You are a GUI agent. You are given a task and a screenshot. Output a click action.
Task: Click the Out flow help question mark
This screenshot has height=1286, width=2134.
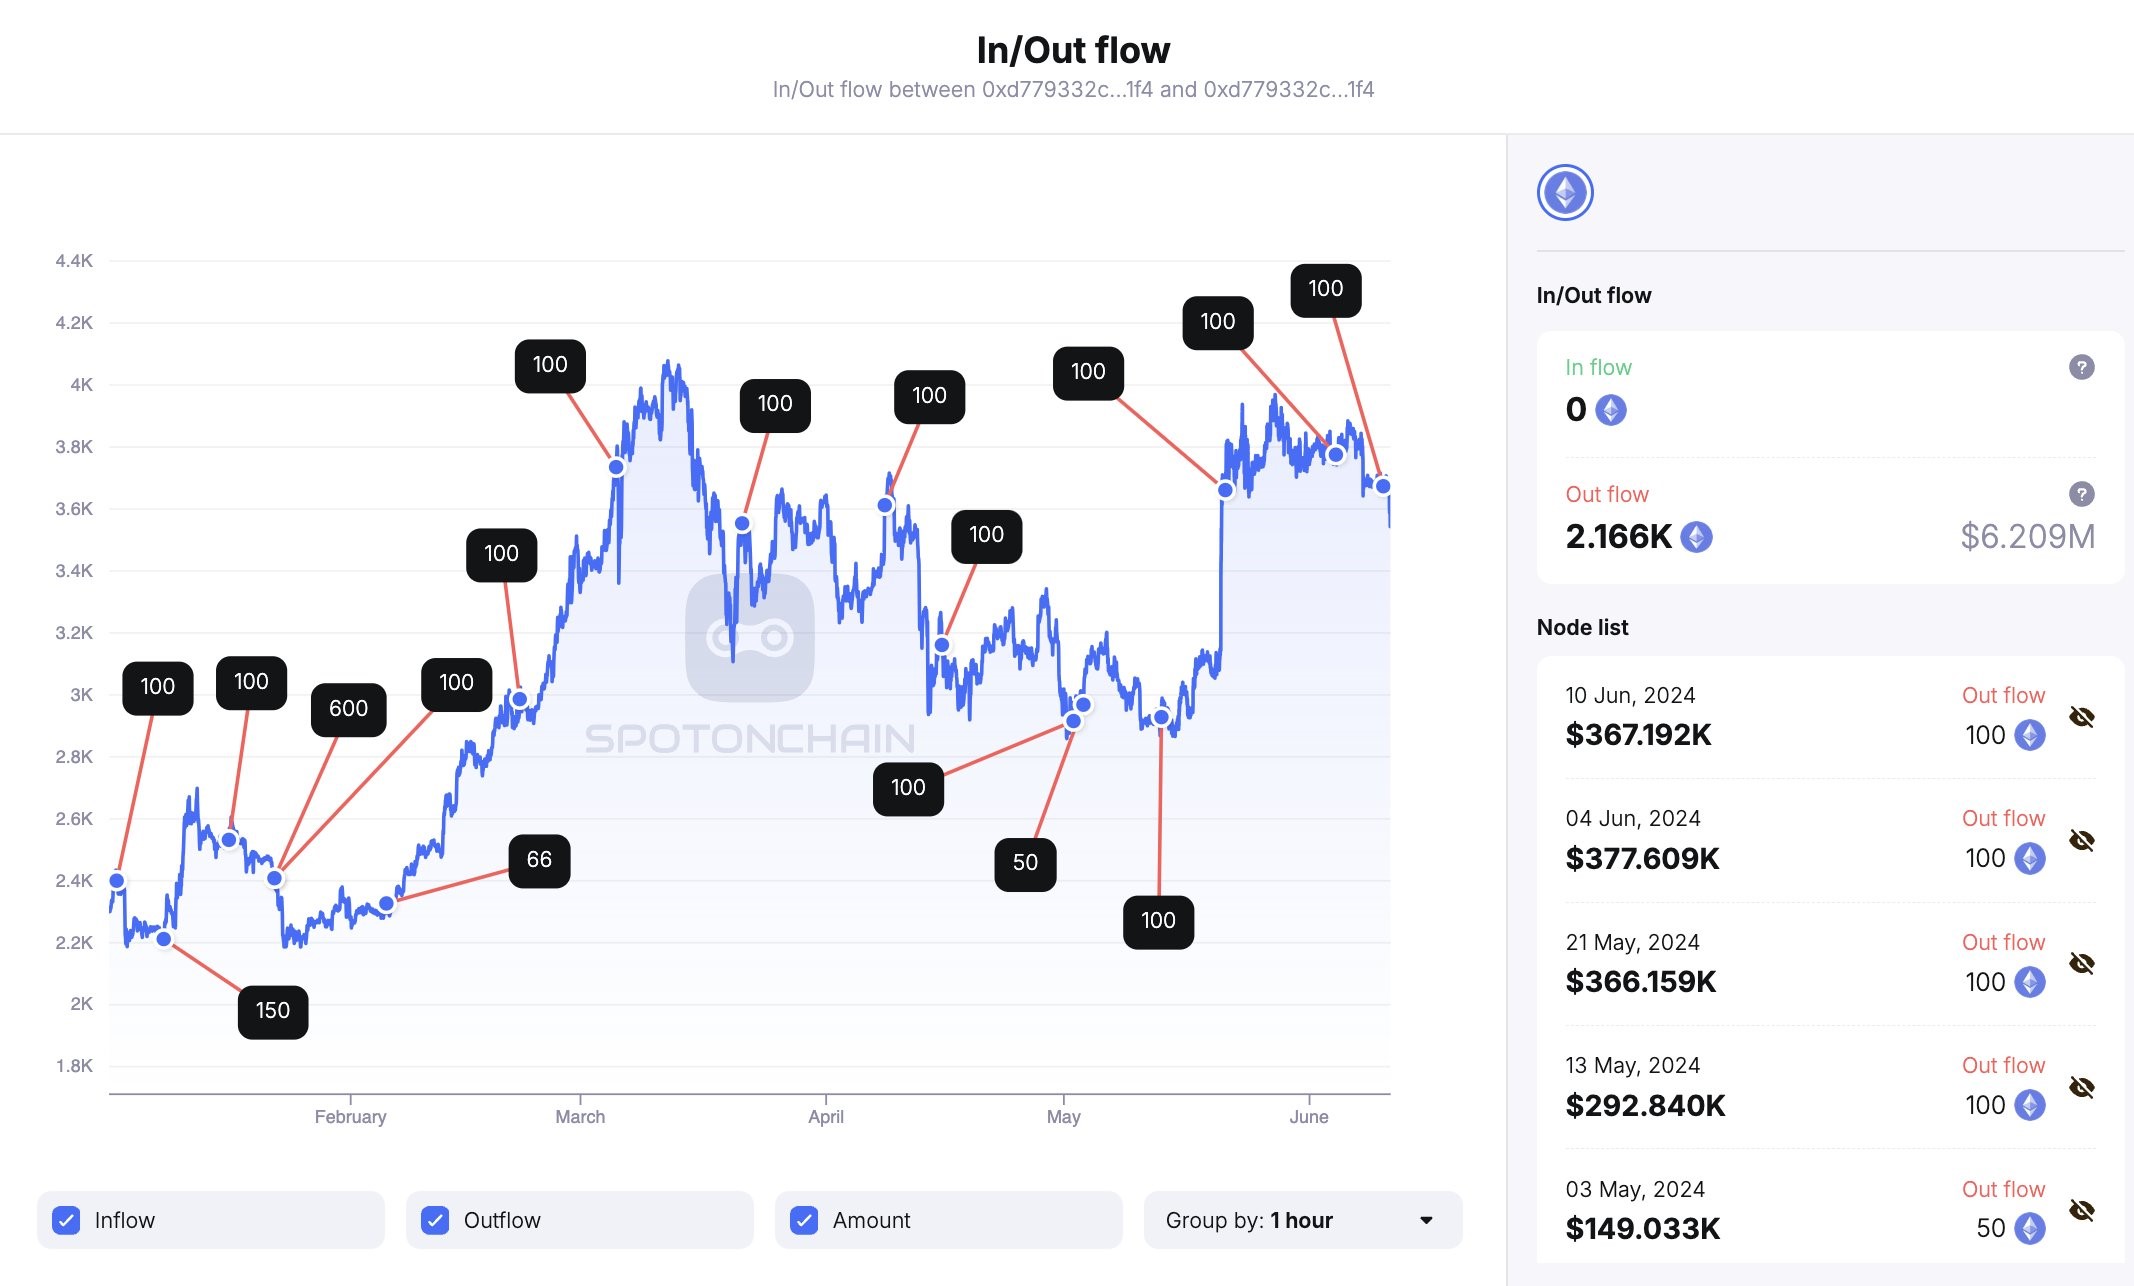point(2081,494)
